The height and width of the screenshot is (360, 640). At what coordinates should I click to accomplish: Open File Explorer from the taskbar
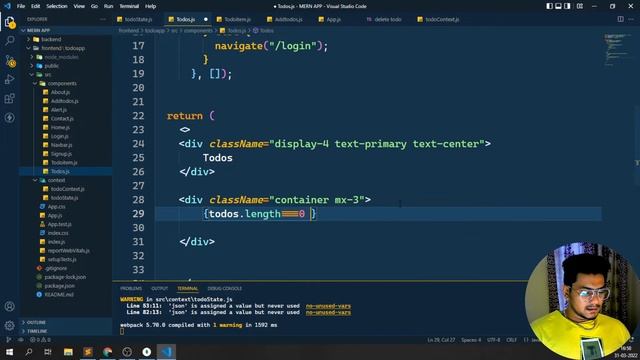pyautogui.click(x=68, y=352)
